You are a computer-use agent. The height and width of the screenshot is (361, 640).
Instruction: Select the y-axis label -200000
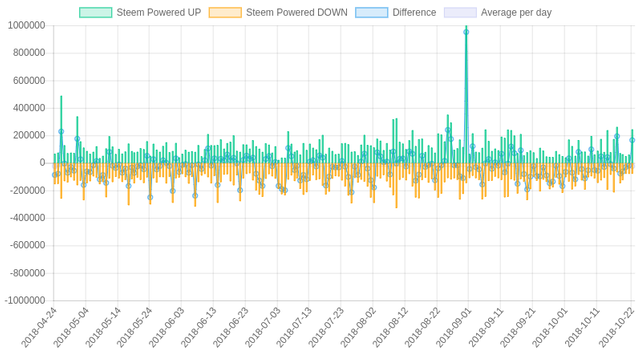coord(28,191)
